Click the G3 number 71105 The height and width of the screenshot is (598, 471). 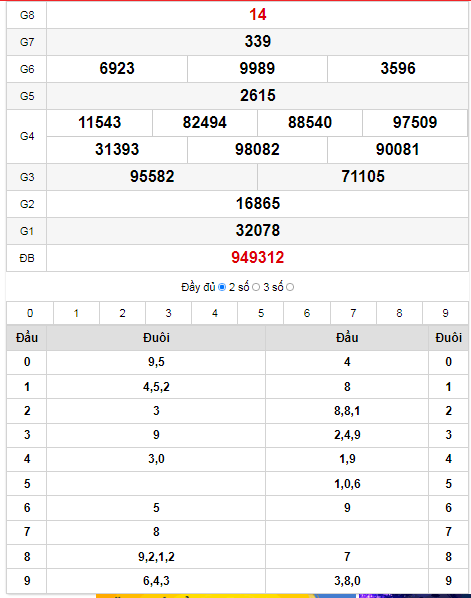(x=363, y=177)
